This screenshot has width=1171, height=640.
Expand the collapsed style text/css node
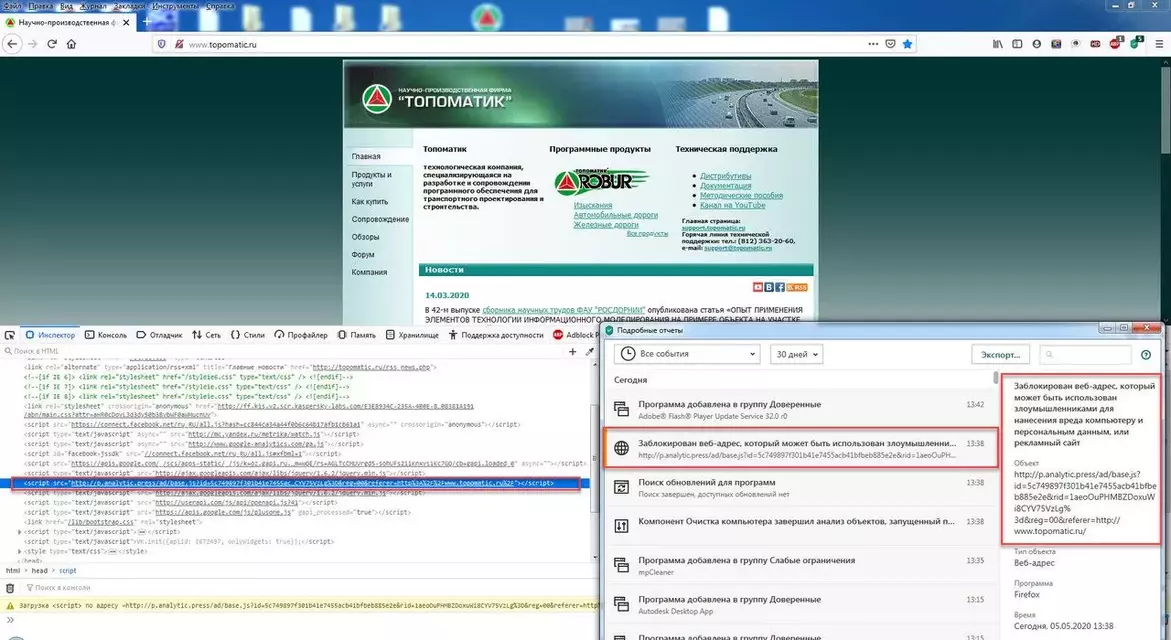pos(19,551)
